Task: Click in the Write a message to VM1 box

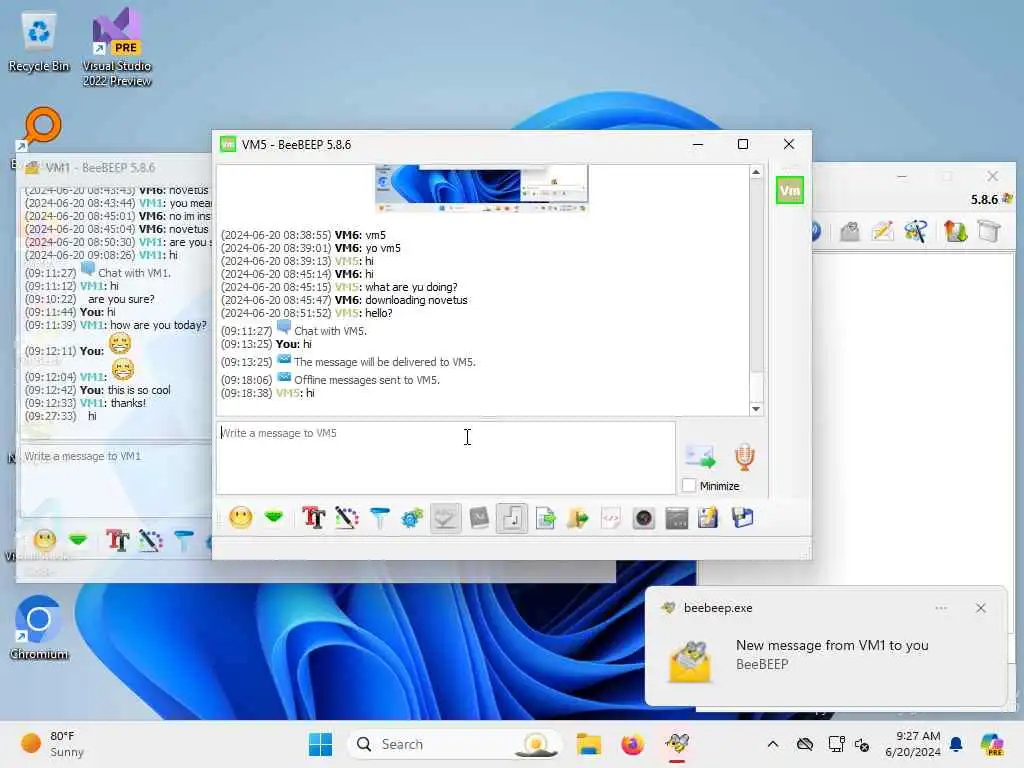Action: (116, 480)
